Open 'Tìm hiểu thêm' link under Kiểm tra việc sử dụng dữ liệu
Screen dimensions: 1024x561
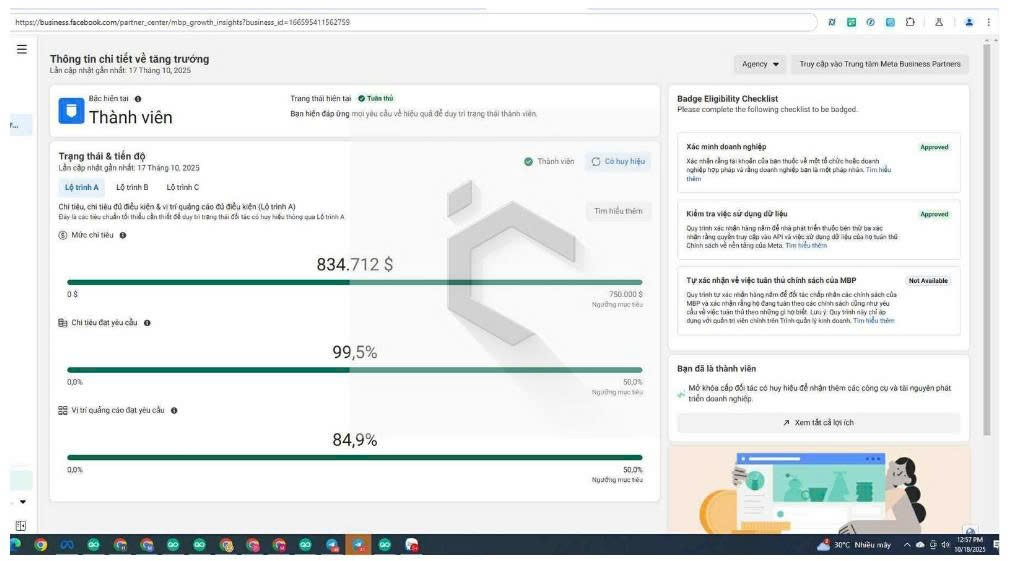[806, 246]
